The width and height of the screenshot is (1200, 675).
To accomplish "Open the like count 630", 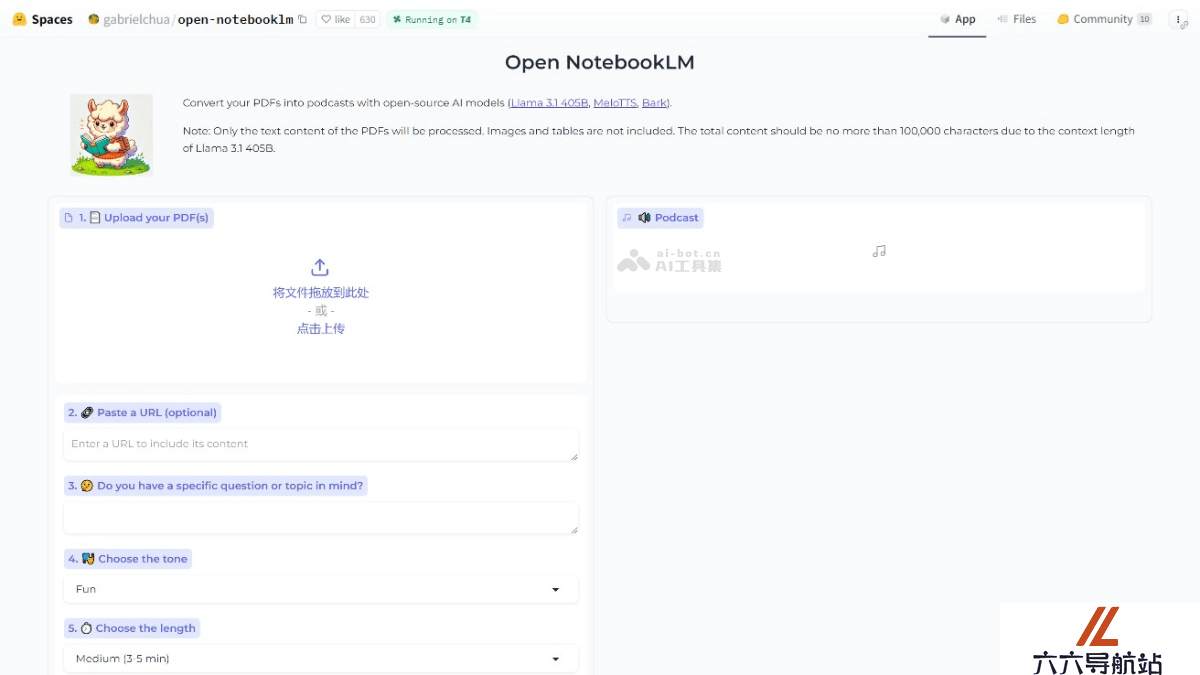I will tap(368, 19).
